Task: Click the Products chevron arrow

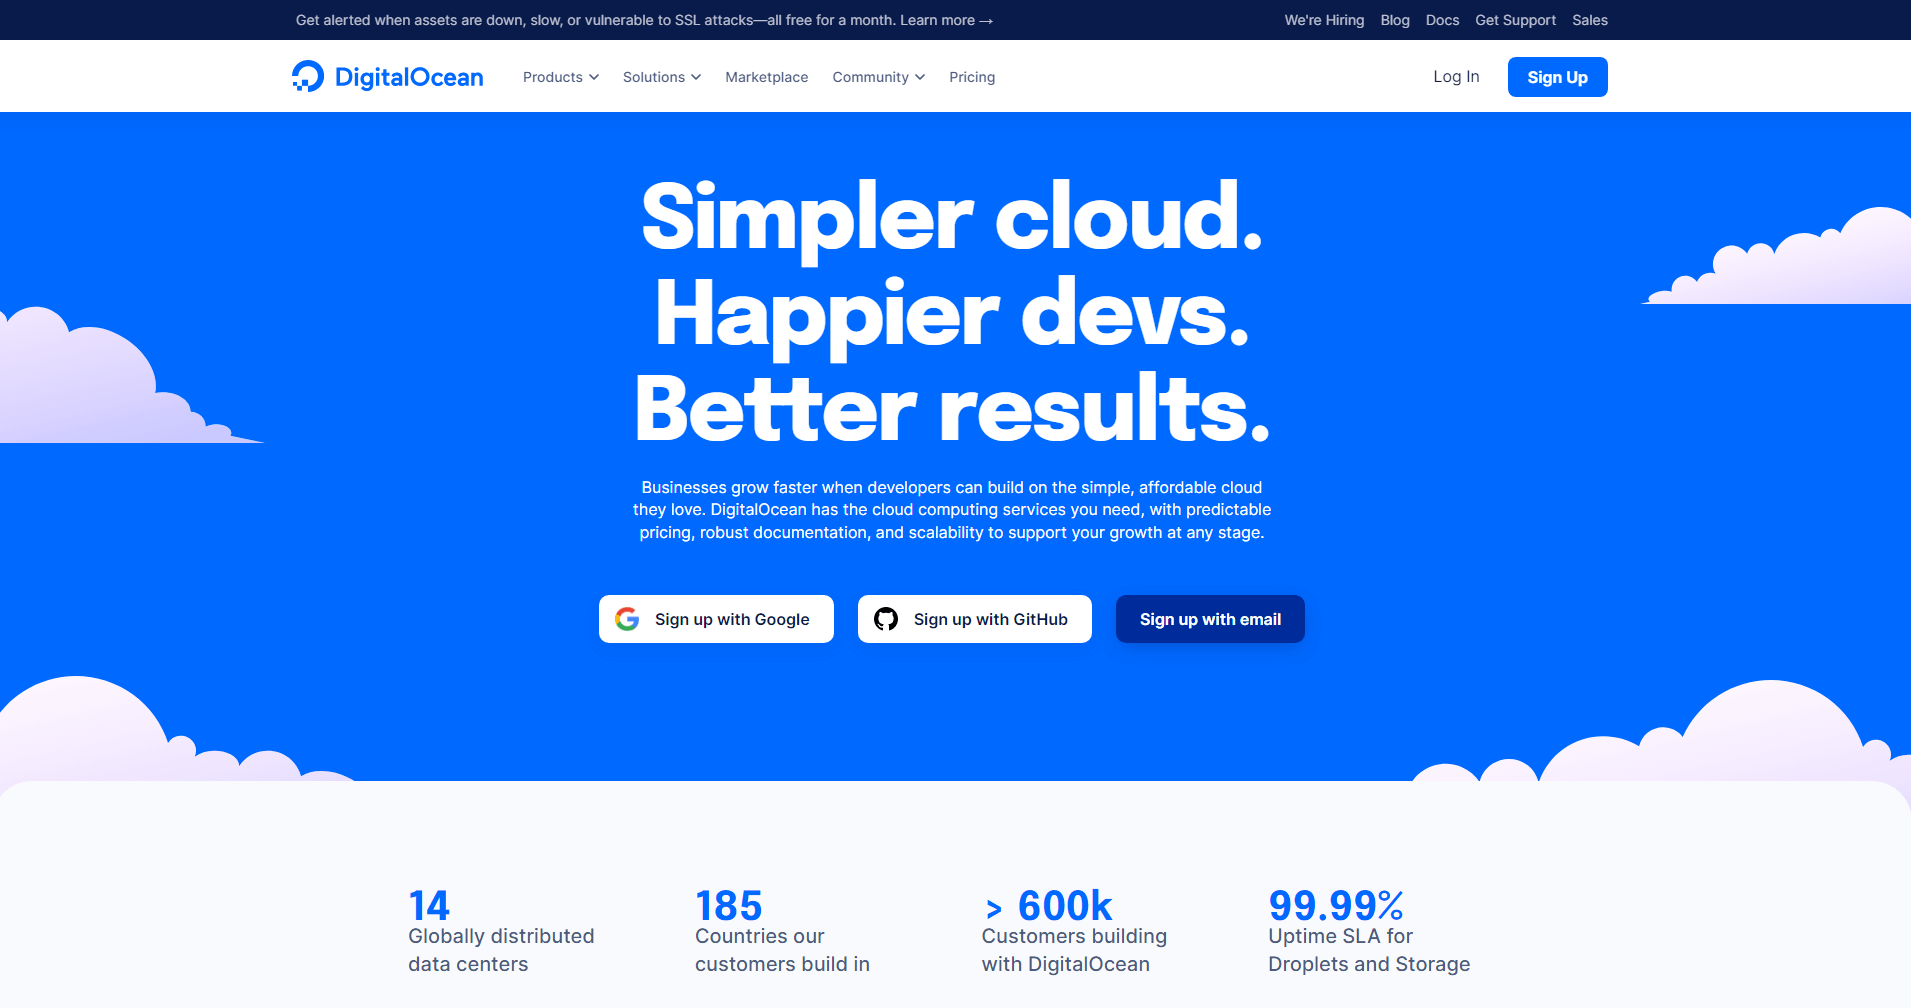Action: point(594,77)
